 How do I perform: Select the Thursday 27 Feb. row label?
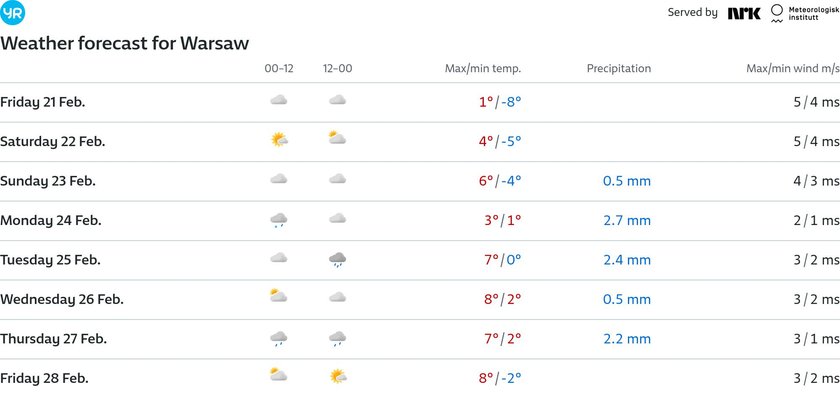(54, 339)
